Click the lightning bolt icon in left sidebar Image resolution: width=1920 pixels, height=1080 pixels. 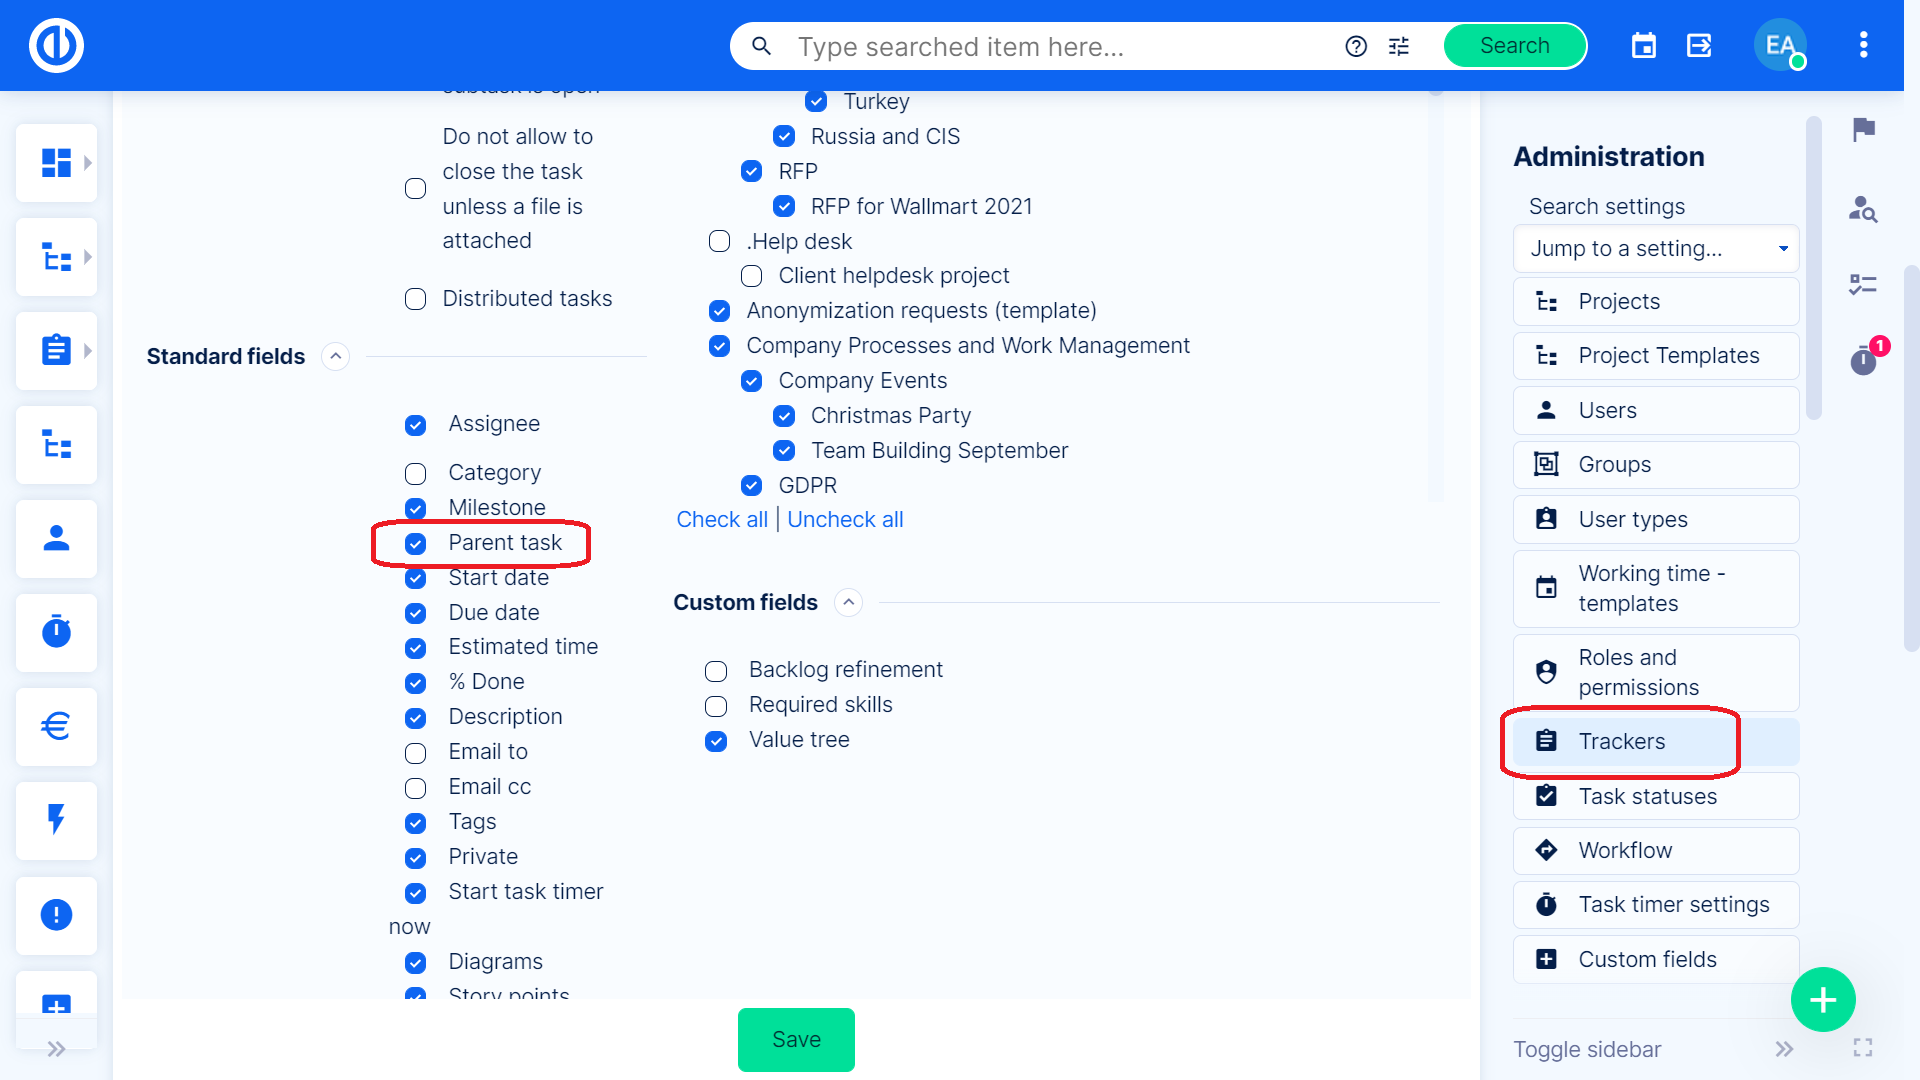[x=56, y=820]
